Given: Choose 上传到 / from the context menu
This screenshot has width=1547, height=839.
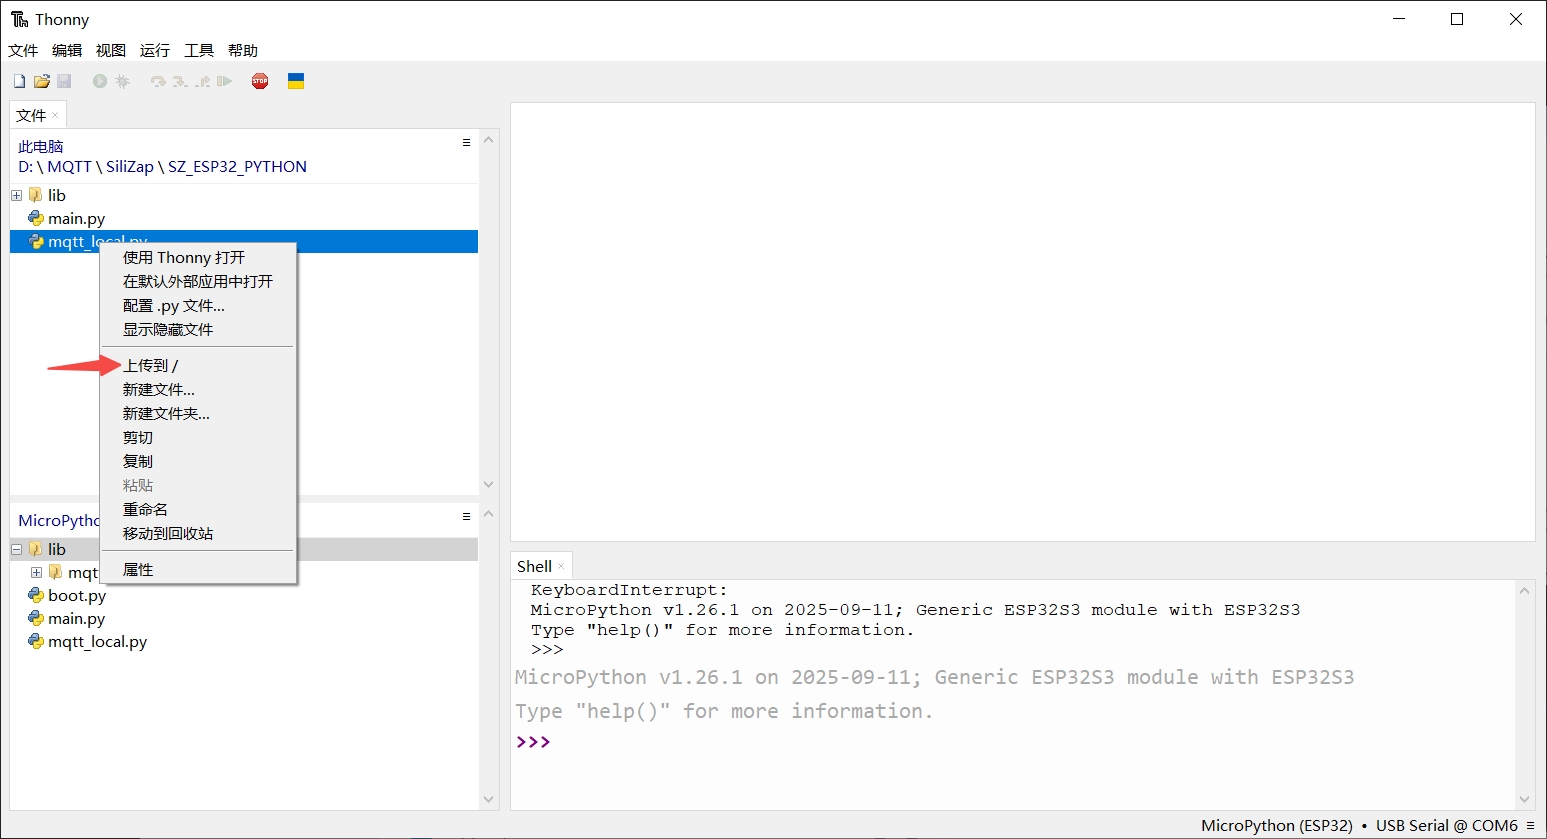Looking at the screenshot, I should point(151,365).
